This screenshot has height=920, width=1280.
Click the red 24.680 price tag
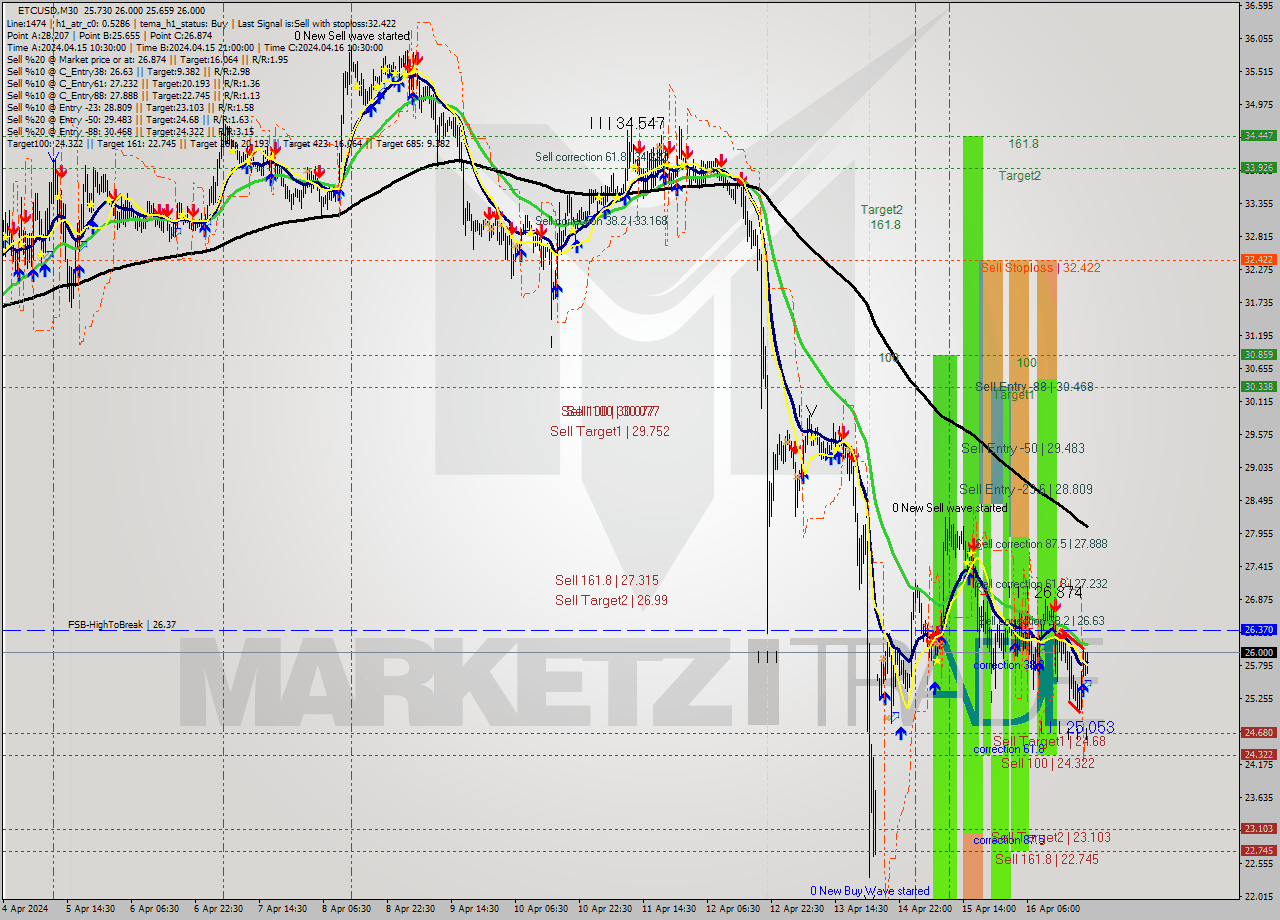tap(1258, 732)
